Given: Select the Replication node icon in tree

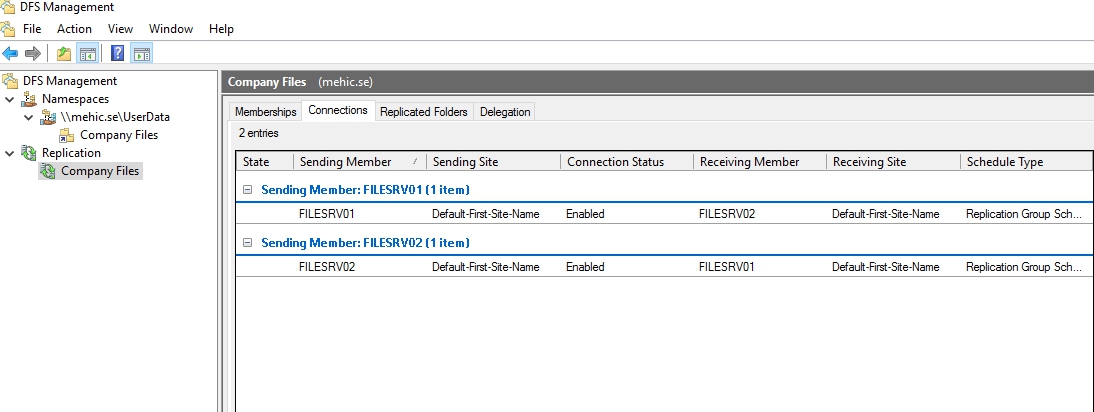Looking at the screenshot, I should pyautogui.click(x=29, y=153).
